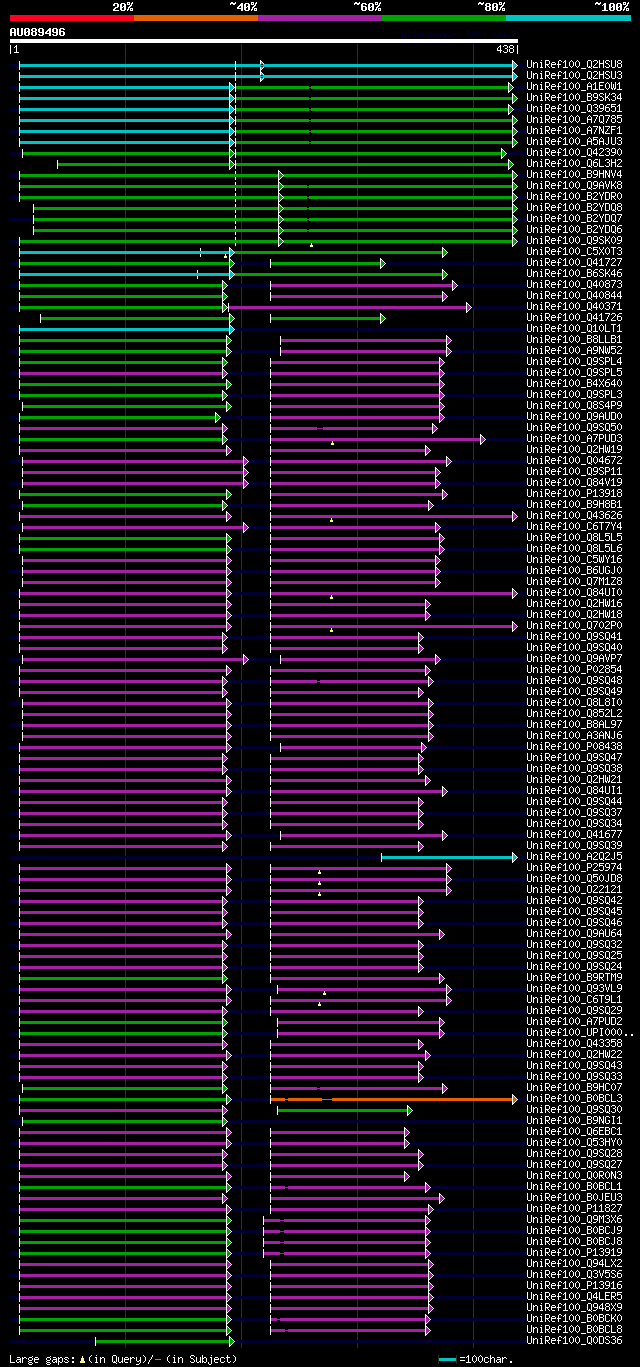Select the UniRef100_P11827 label

574,1208
